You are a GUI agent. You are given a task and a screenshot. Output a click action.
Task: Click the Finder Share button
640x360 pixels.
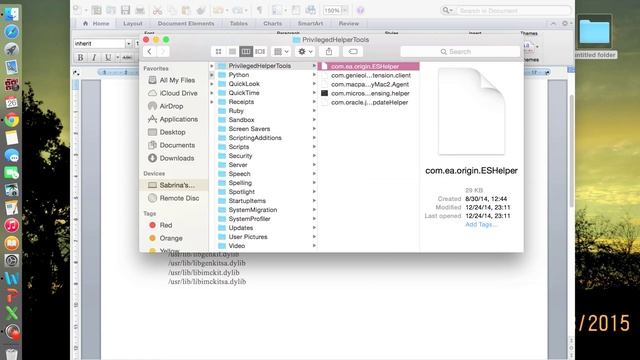(329, 51)
